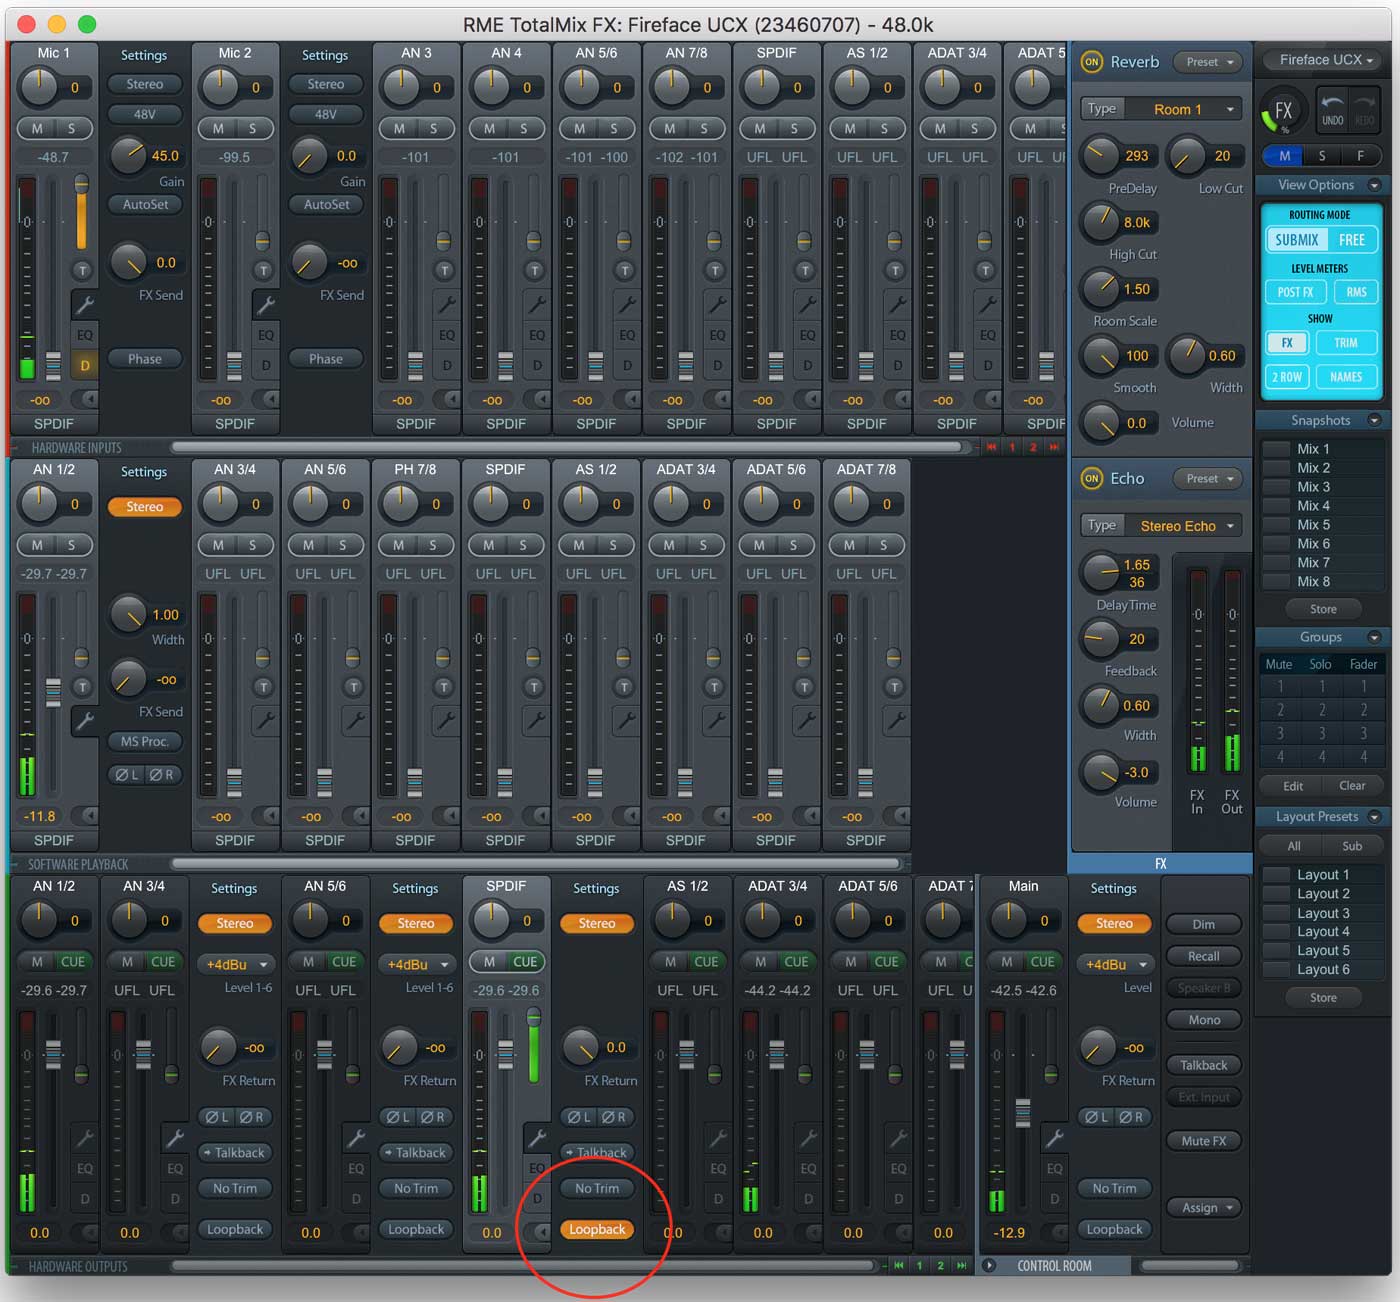The width and height of the screenshot is (1400, 1302).
Task: Click the Clear button in Groups
Action: [x=1351, y=786]
